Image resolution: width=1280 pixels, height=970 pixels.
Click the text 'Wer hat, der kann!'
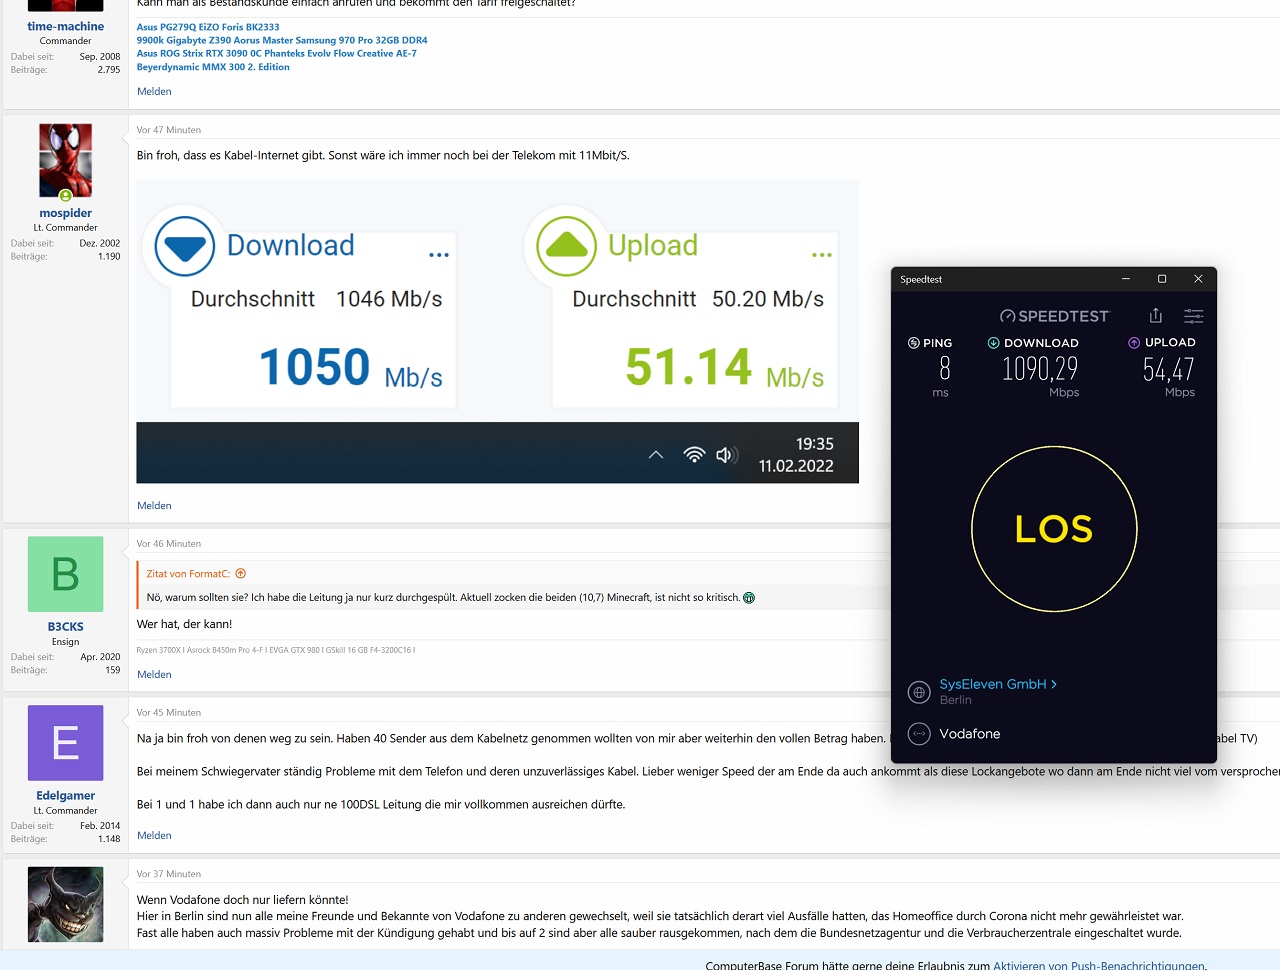point(184,624)
